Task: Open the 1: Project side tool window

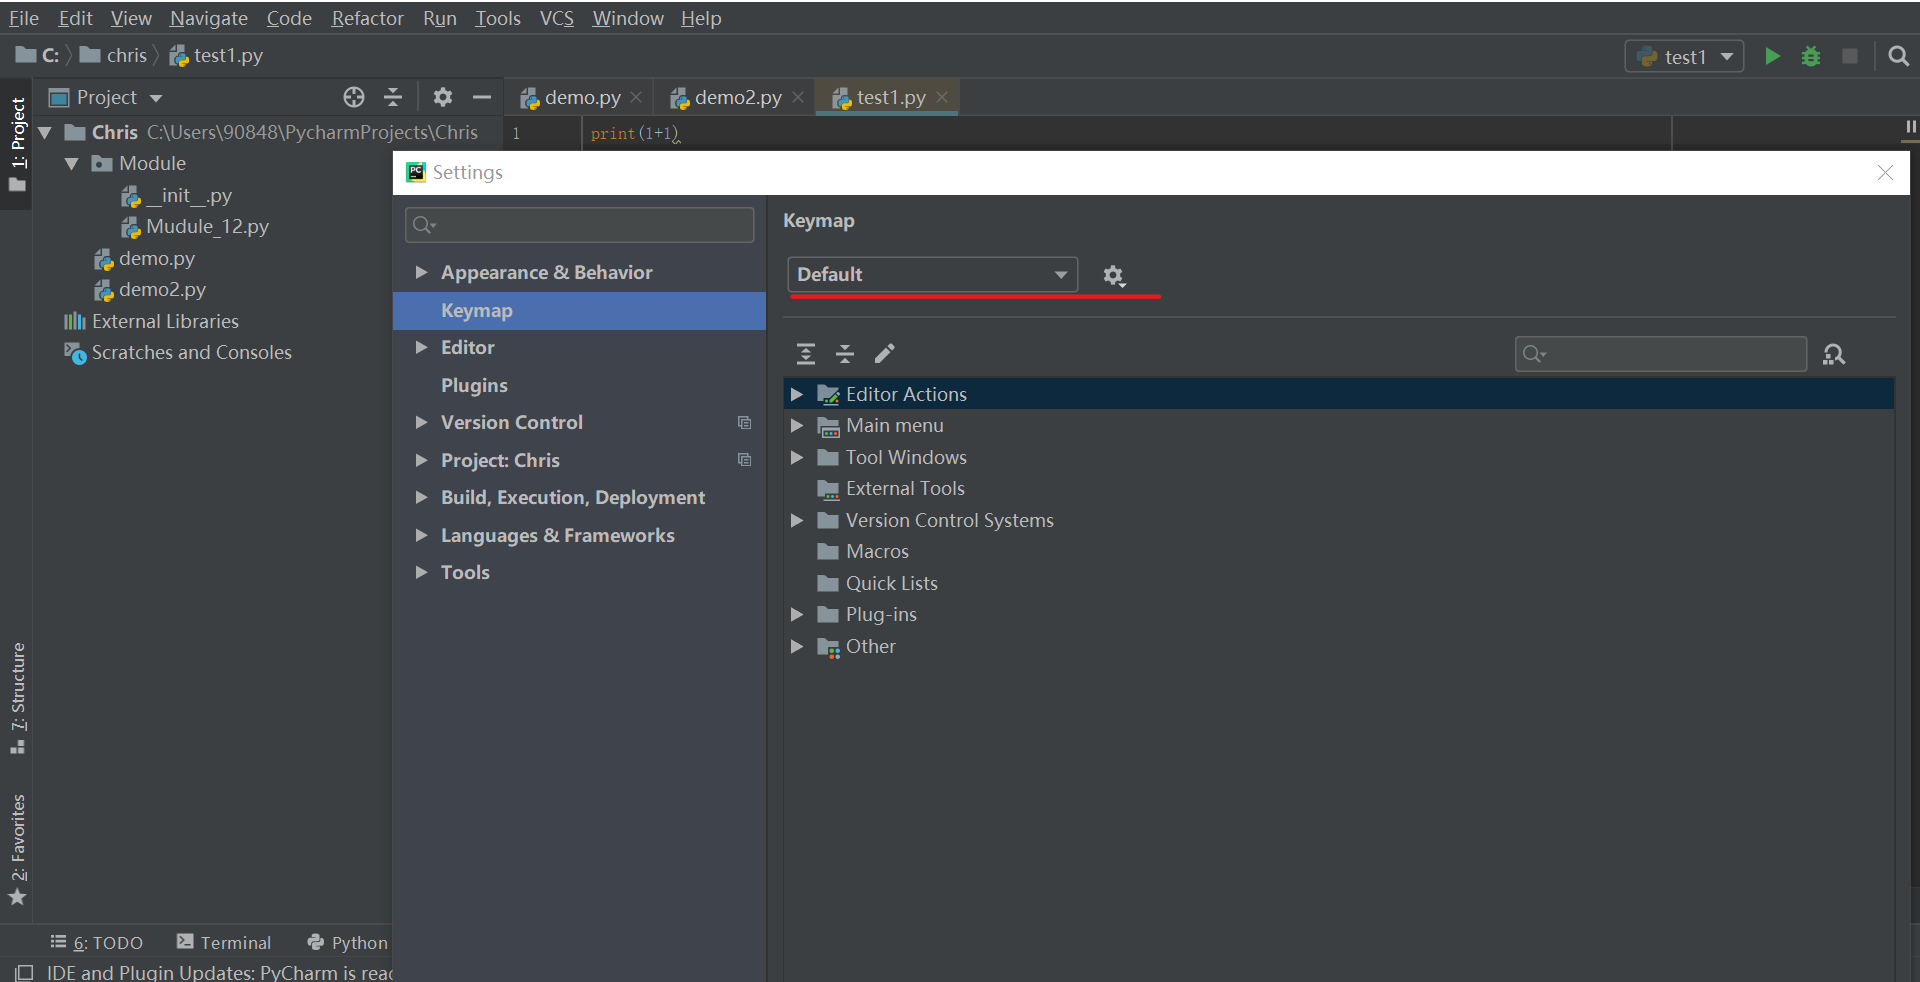Action: [x=17, y=144]
